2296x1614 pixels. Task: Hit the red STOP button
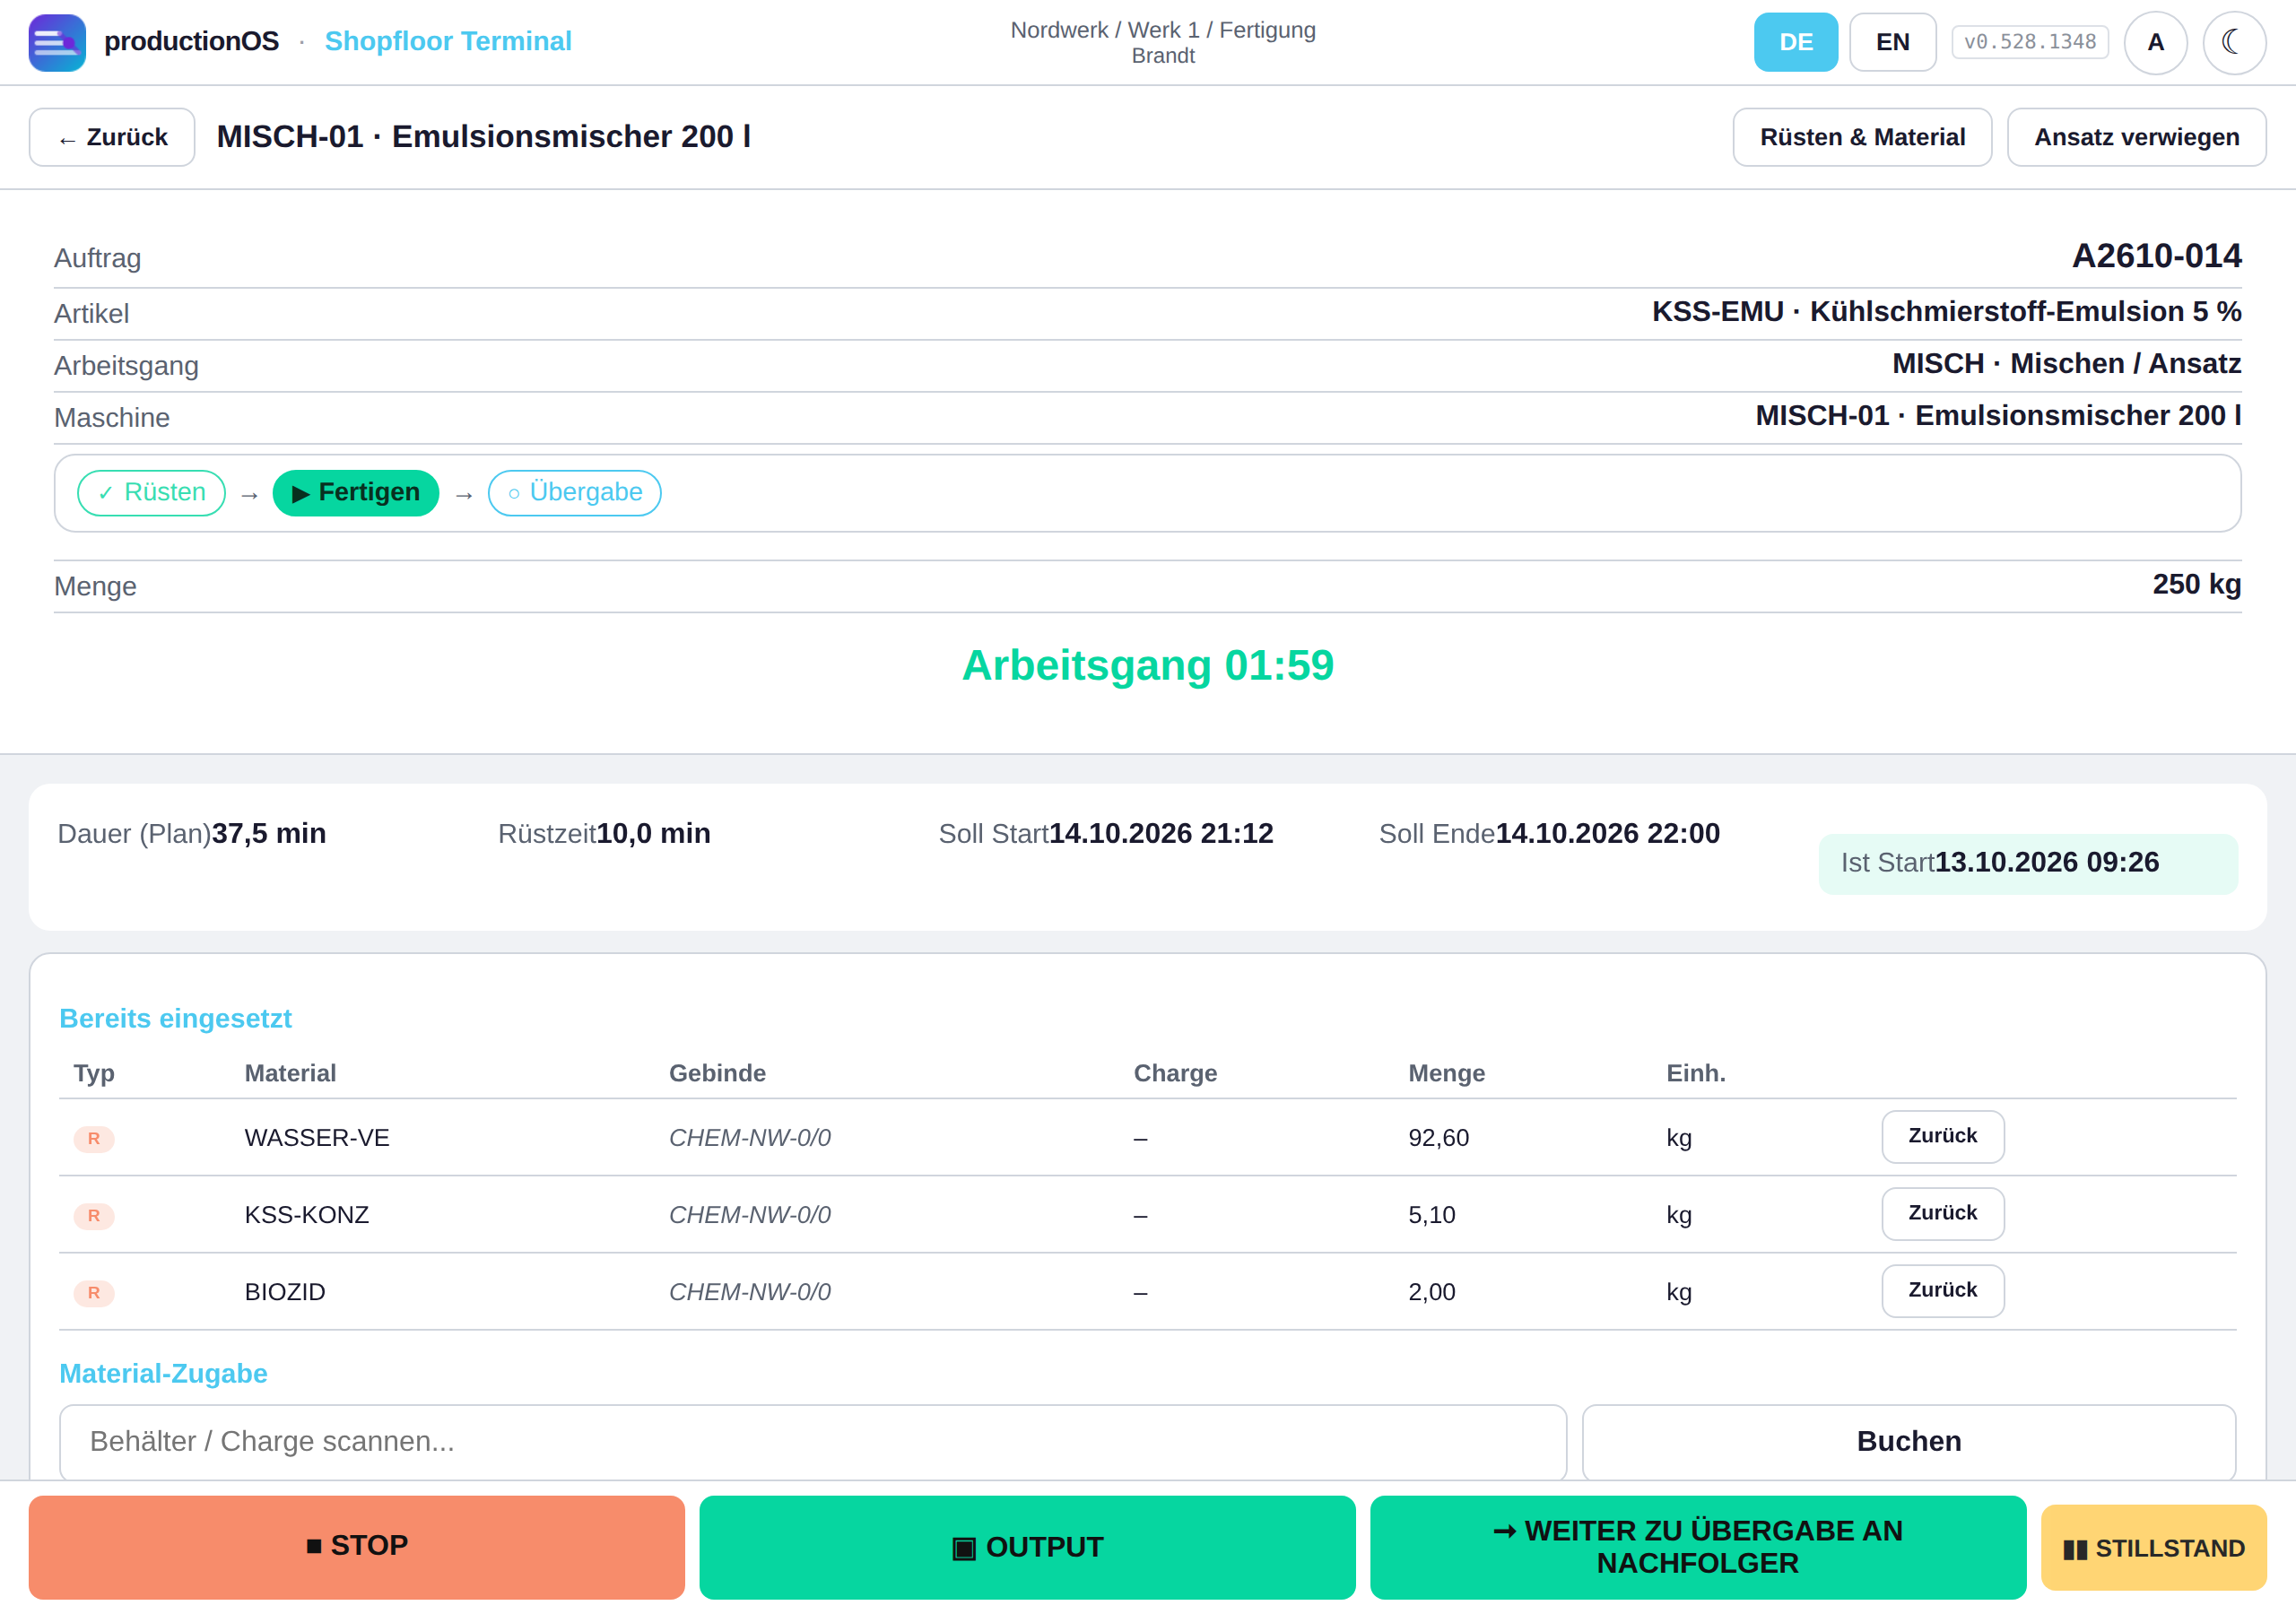tap(356, 1546)
